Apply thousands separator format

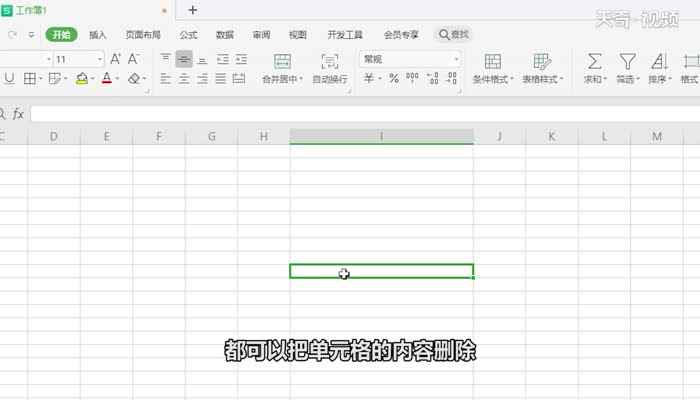412,78
